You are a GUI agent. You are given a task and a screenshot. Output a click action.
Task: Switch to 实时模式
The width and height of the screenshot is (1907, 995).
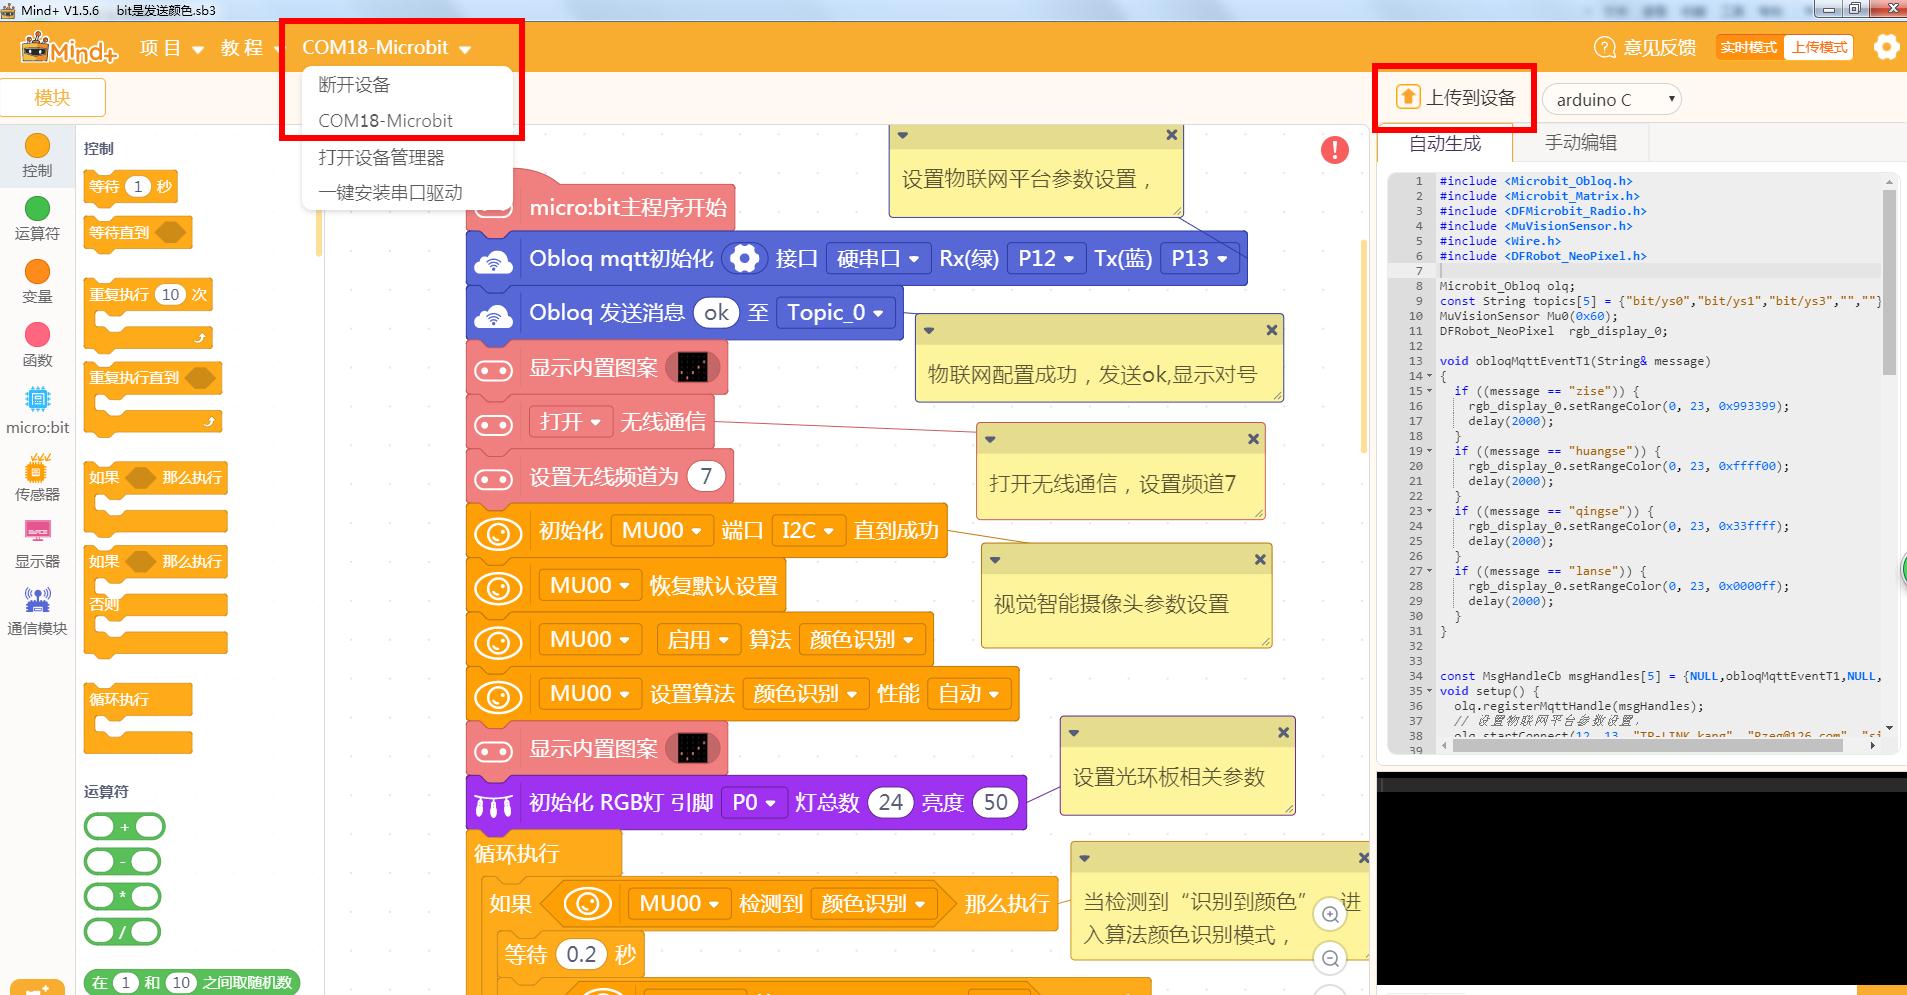1749,47
